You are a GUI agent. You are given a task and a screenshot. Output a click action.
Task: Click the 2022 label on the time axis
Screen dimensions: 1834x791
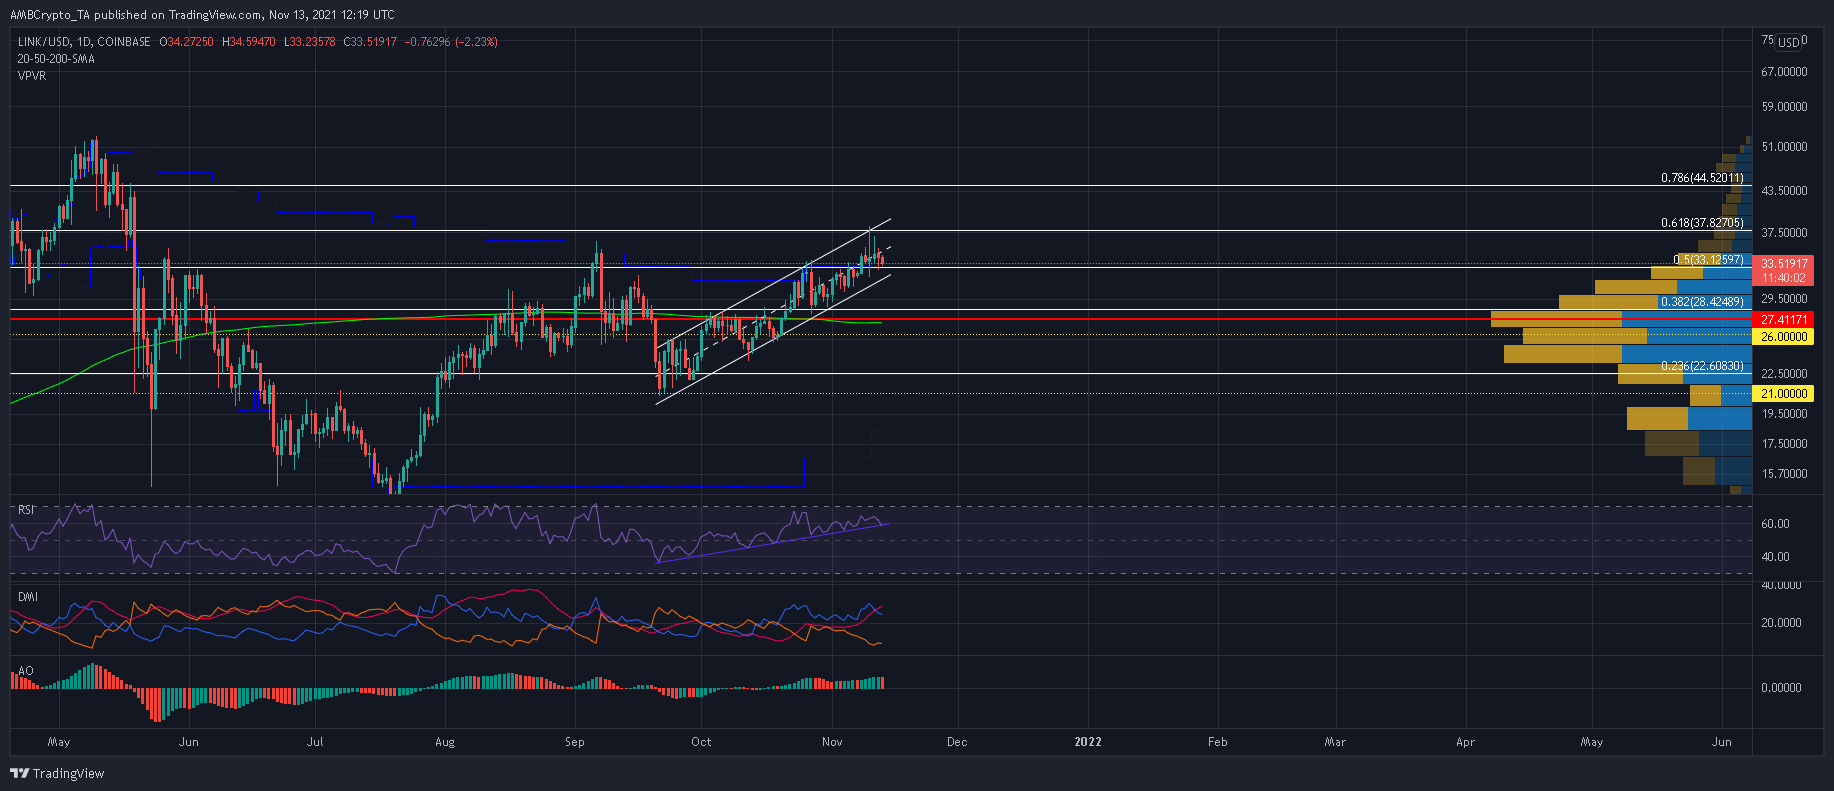tap(1088, 742)
